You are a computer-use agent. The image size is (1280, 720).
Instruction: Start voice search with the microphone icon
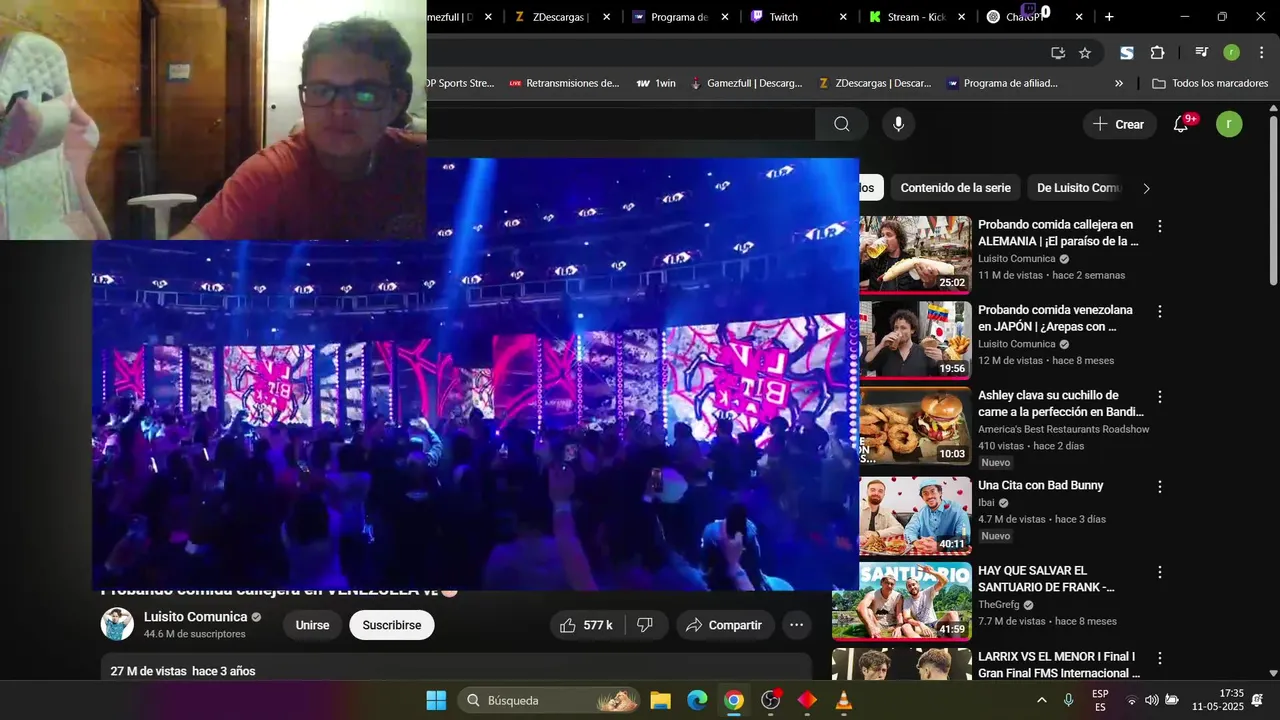pos(898,124)
